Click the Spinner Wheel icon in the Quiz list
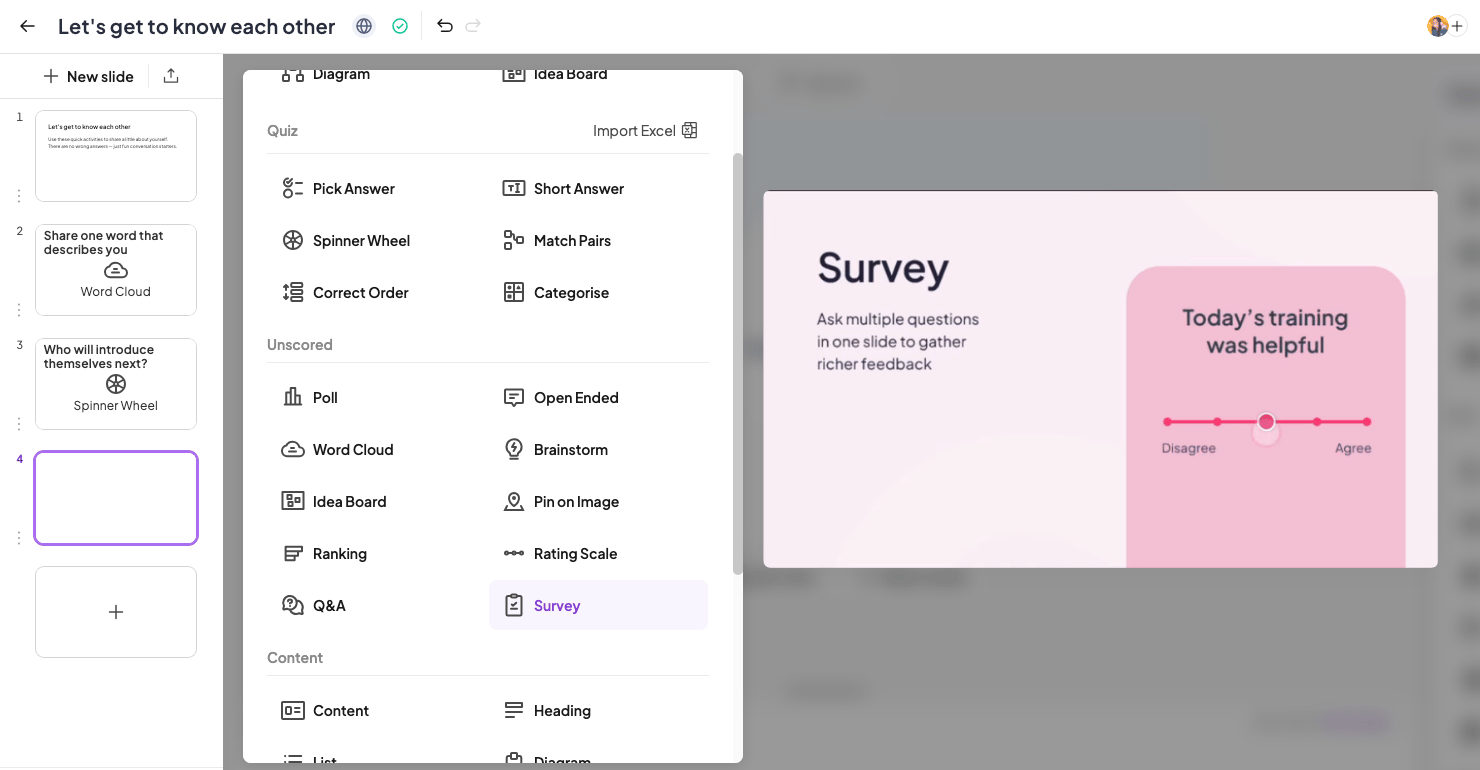 (293, 240)
